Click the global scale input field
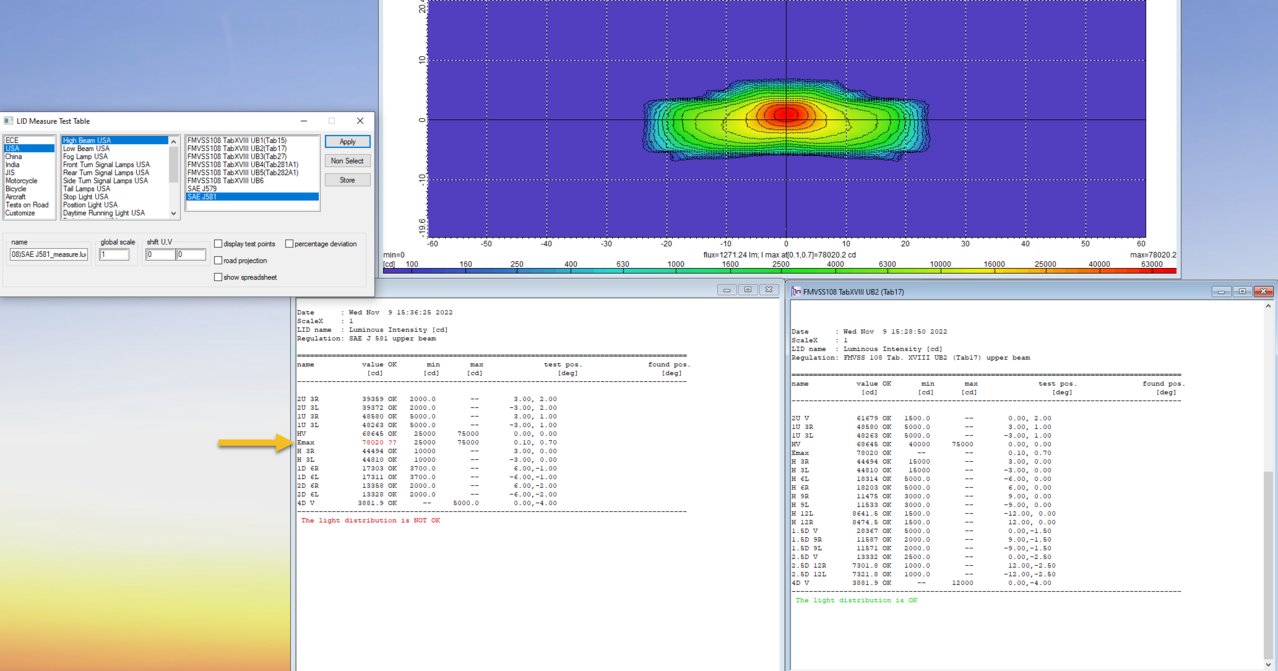 point(114,255)
